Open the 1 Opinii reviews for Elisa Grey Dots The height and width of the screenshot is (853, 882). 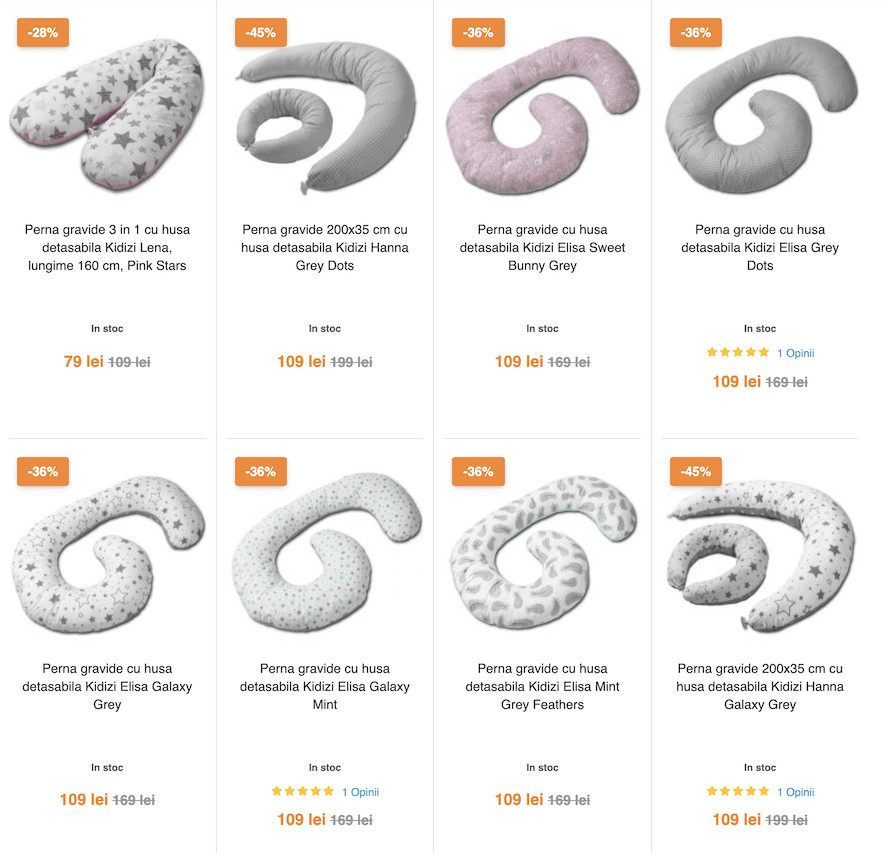[x=795, y=353]
